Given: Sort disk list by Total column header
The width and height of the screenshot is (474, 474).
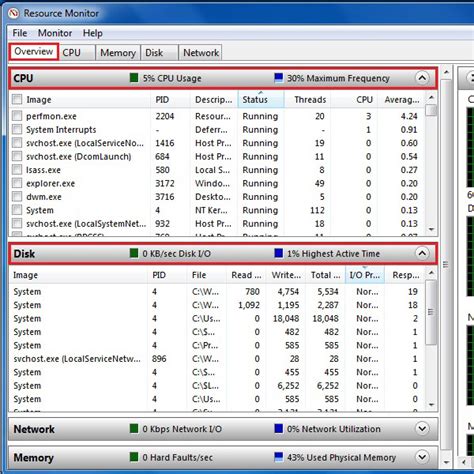Looking at the screenshot, I should (325, 275).
